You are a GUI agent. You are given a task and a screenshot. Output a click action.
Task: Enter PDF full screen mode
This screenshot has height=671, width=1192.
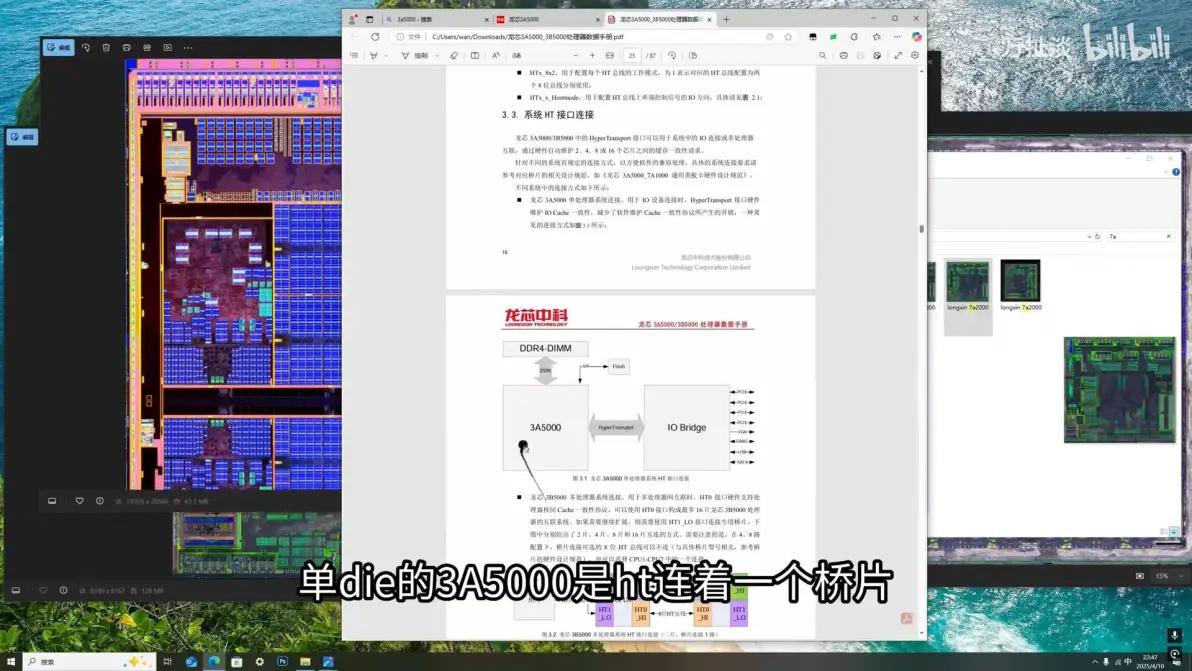[x=898, y=55]
